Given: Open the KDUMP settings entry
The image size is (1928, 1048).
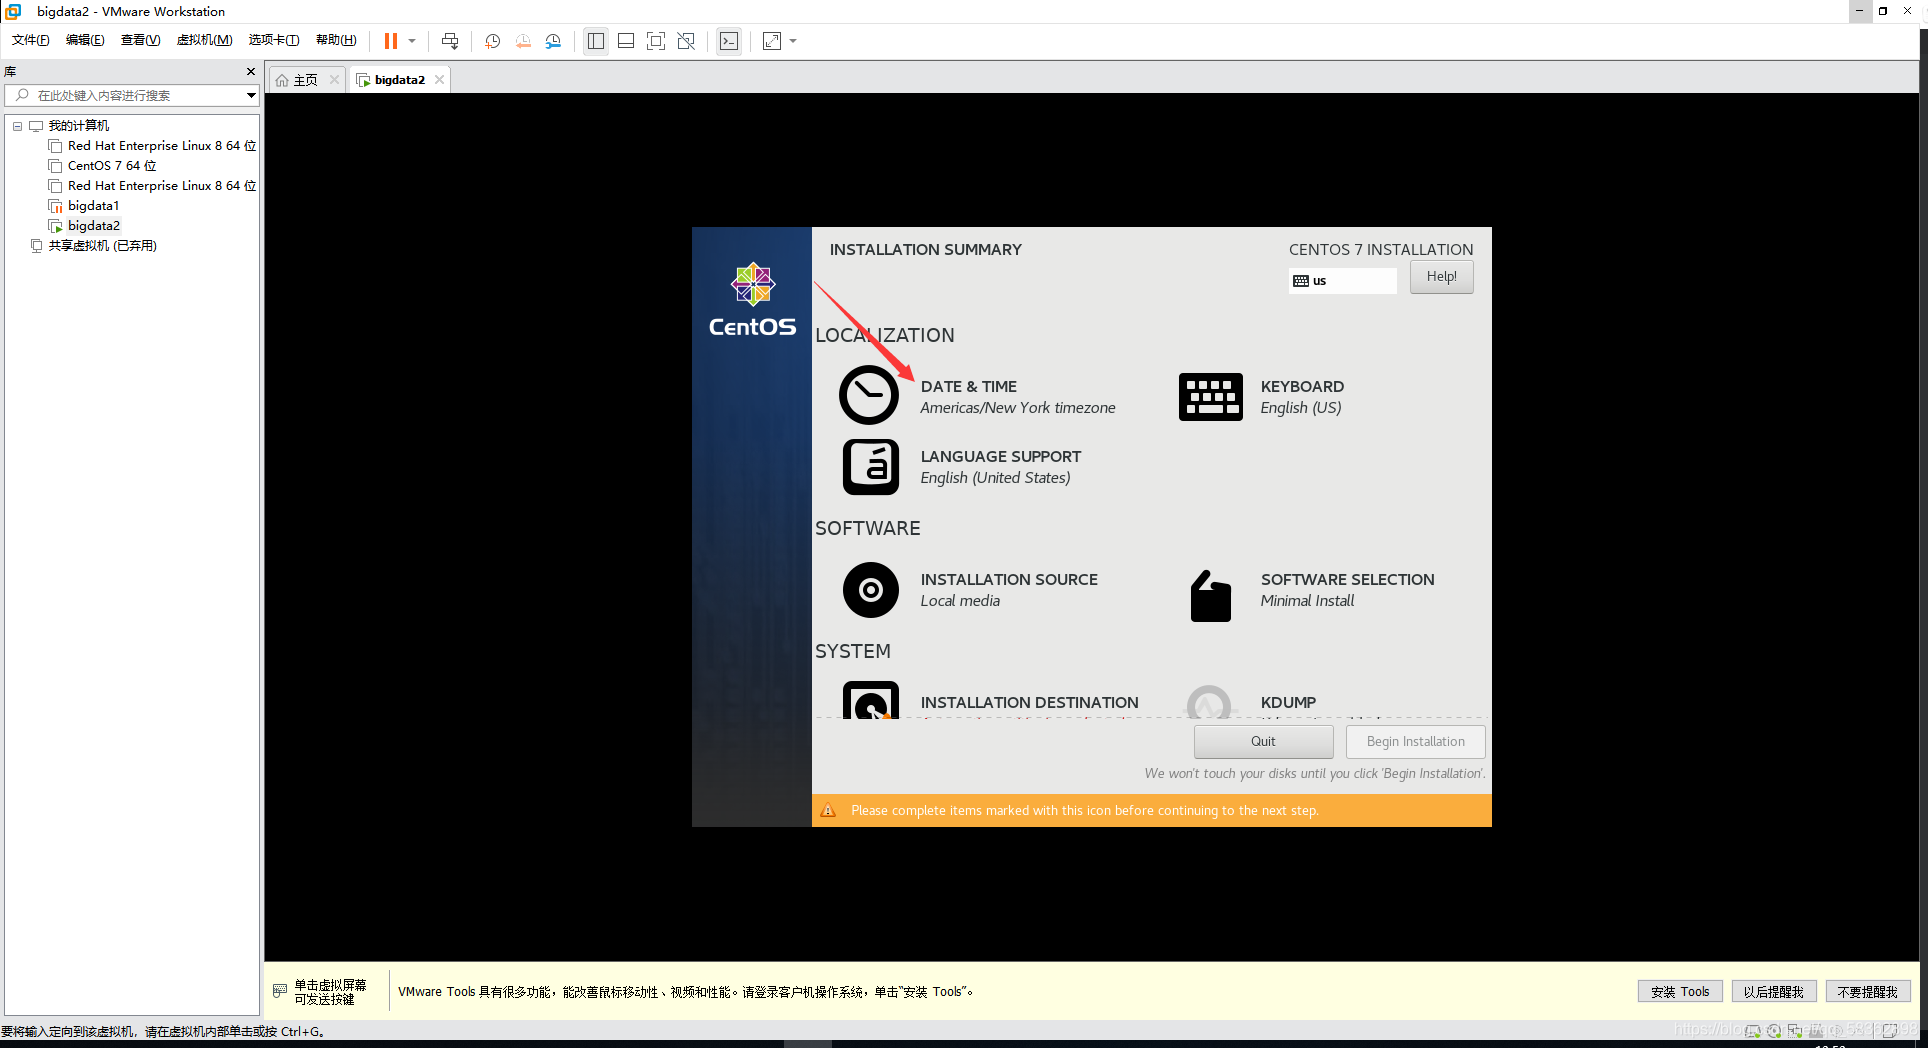Looking at the screenshot, I should (x=1288, y=702).
